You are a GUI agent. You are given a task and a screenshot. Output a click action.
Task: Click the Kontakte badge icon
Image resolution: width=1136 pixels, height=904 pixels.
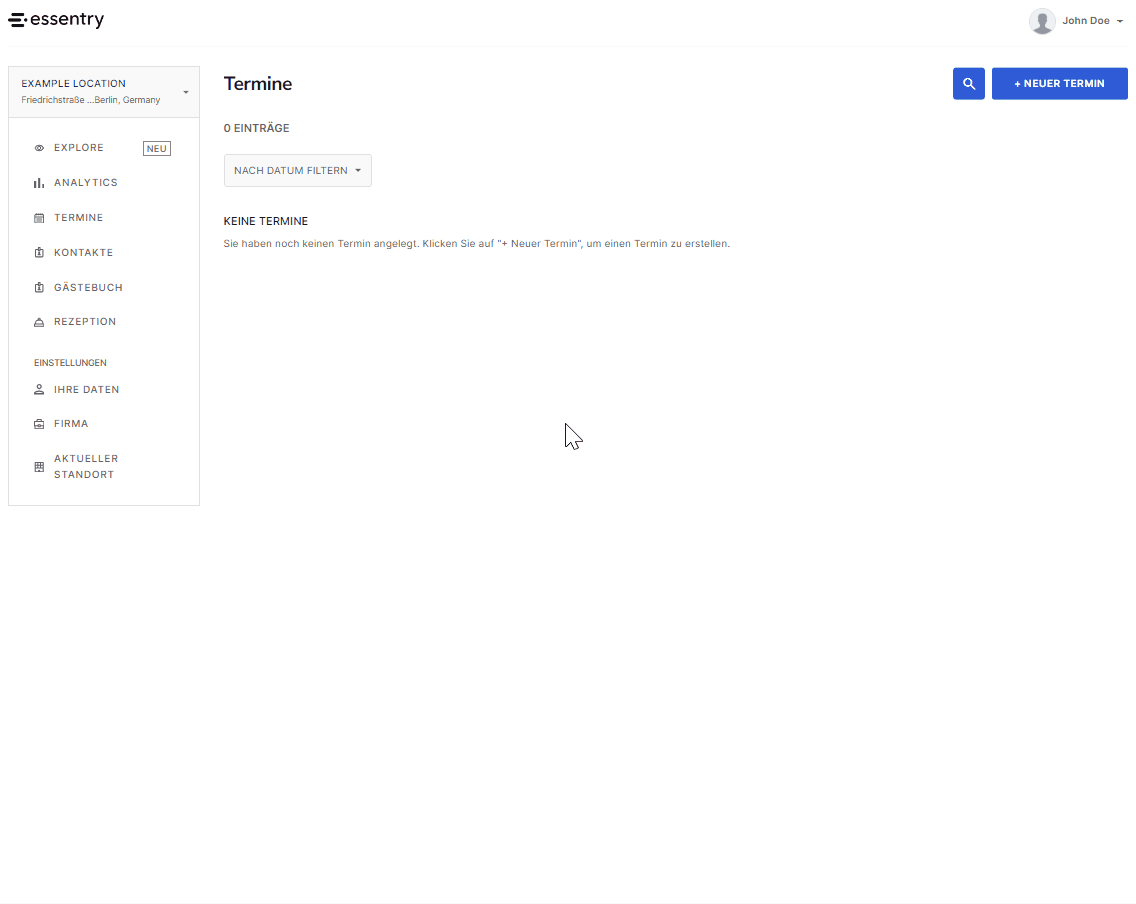[39, 253]
